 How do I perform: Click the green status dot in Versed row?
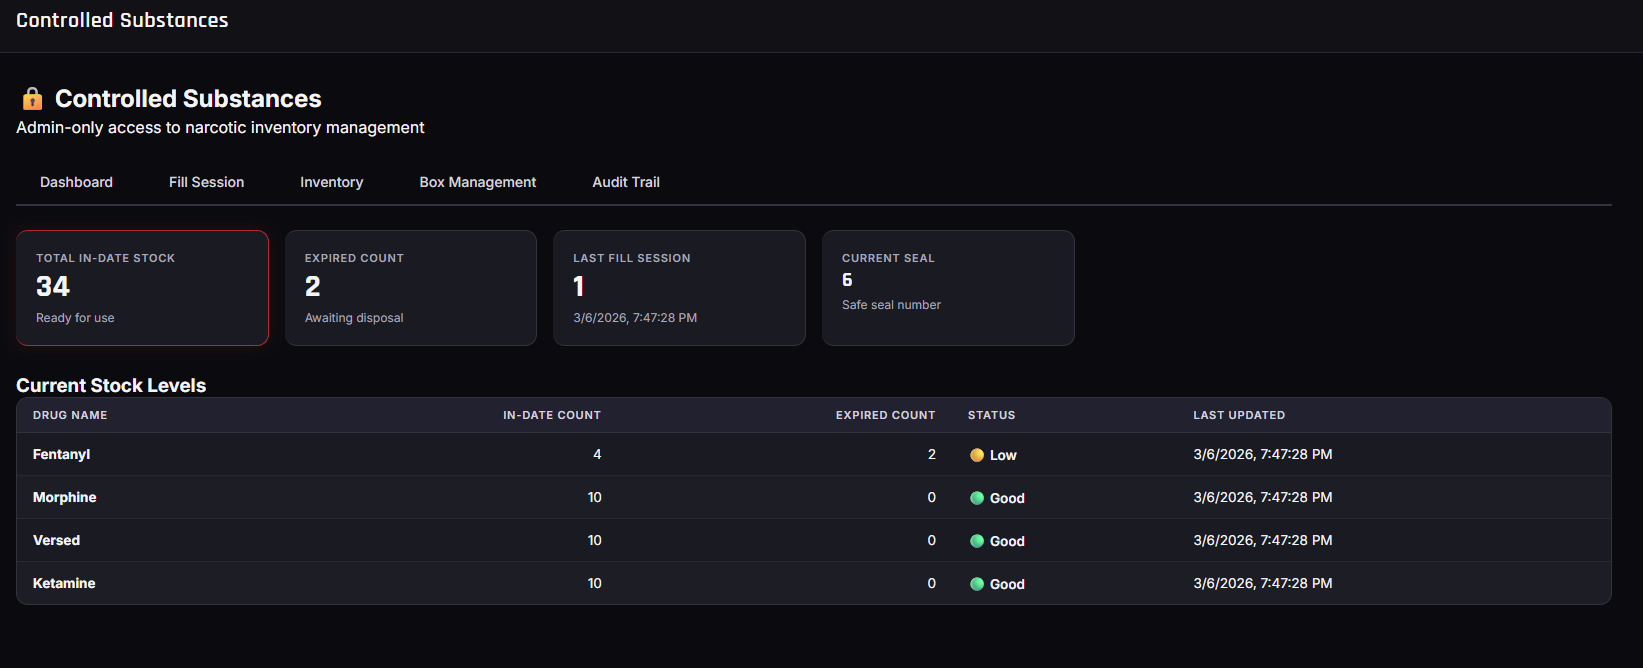tap(977, 541)
